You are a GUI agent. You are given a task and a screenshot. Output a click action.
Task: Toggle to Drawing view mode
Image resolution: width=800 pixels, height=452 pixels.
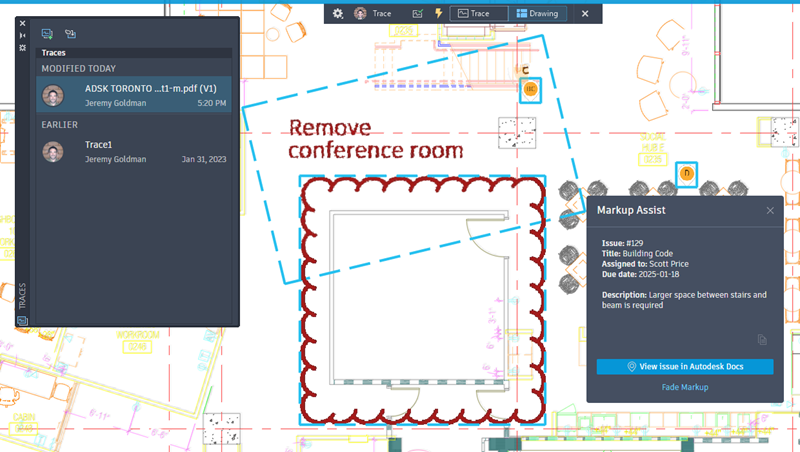tap(537, 14)
